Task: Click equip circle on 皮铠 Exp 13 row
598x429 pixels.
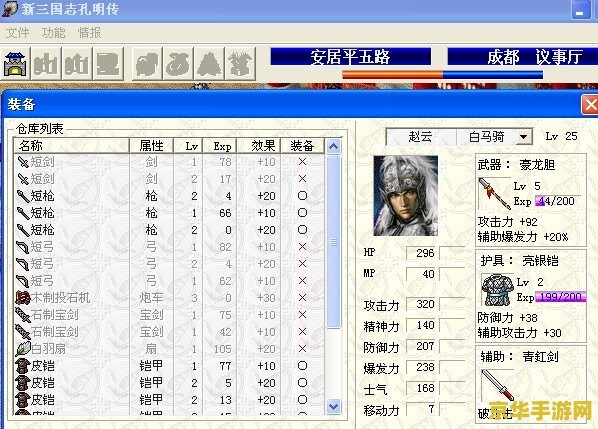Action: 302,400
